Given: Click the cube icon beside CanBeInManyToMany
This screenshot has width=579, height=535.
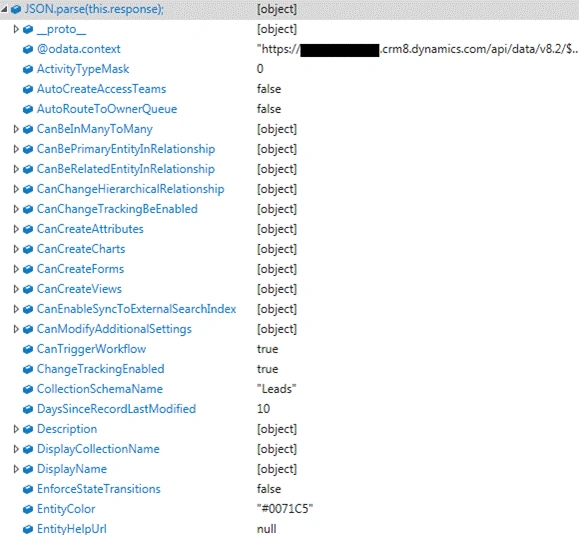Looking at the screenshot, I should (x=28, y=129).
